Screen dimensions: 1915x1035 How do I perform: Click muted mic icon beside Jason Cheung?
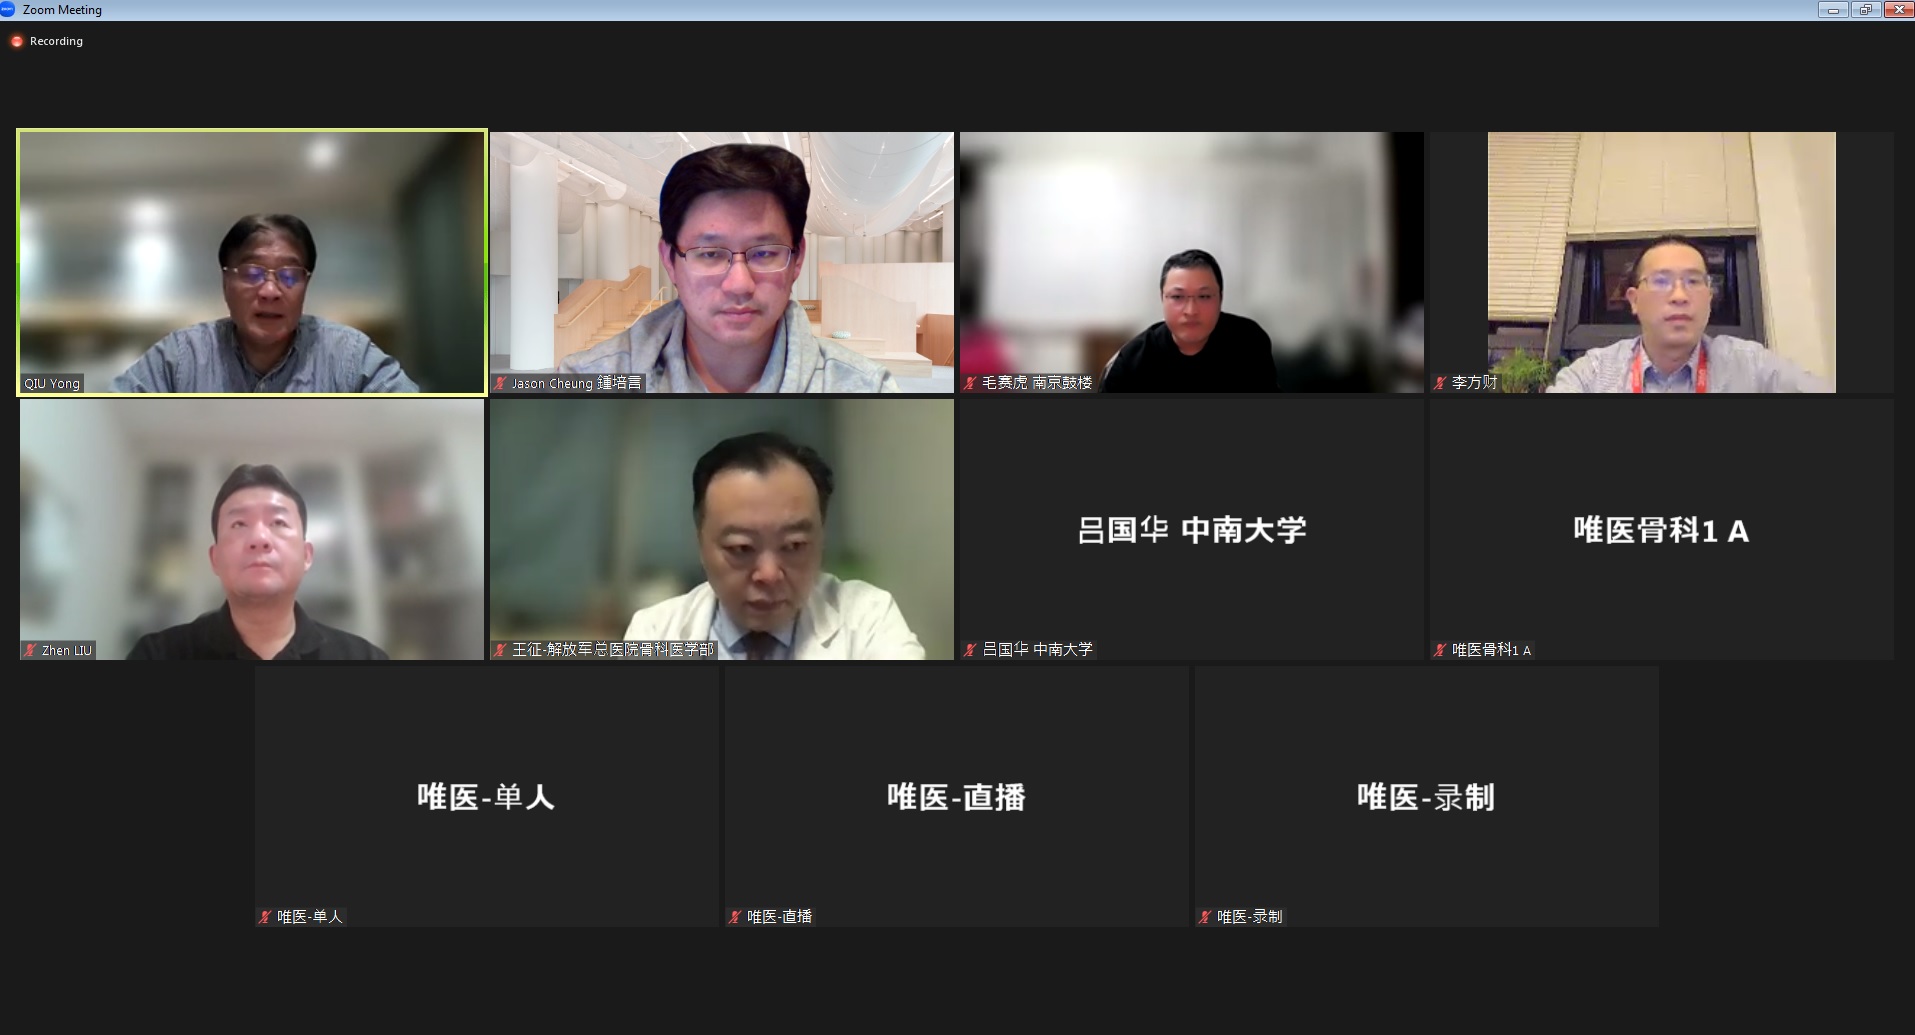[500, 383]
